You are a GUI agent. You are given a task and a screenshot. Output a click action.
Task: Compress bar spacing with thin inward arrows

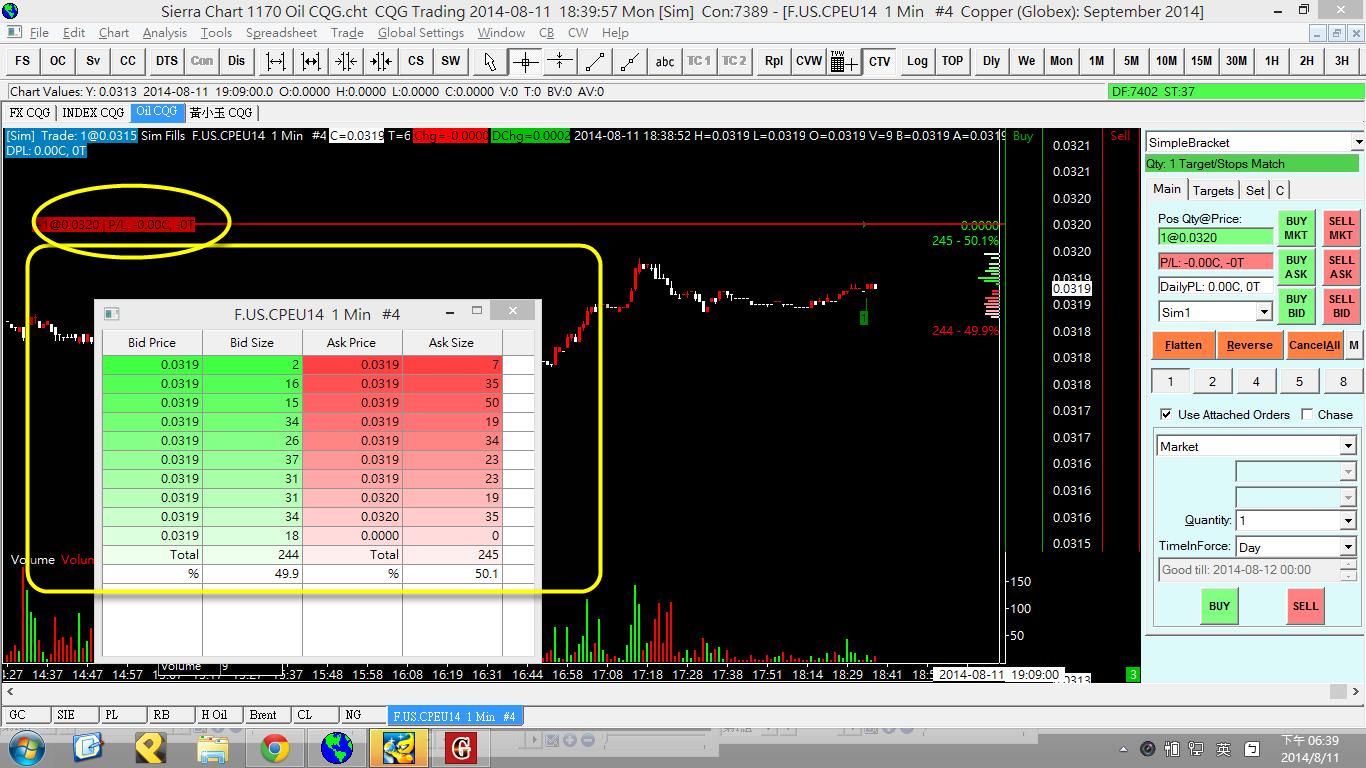[345, 61]
